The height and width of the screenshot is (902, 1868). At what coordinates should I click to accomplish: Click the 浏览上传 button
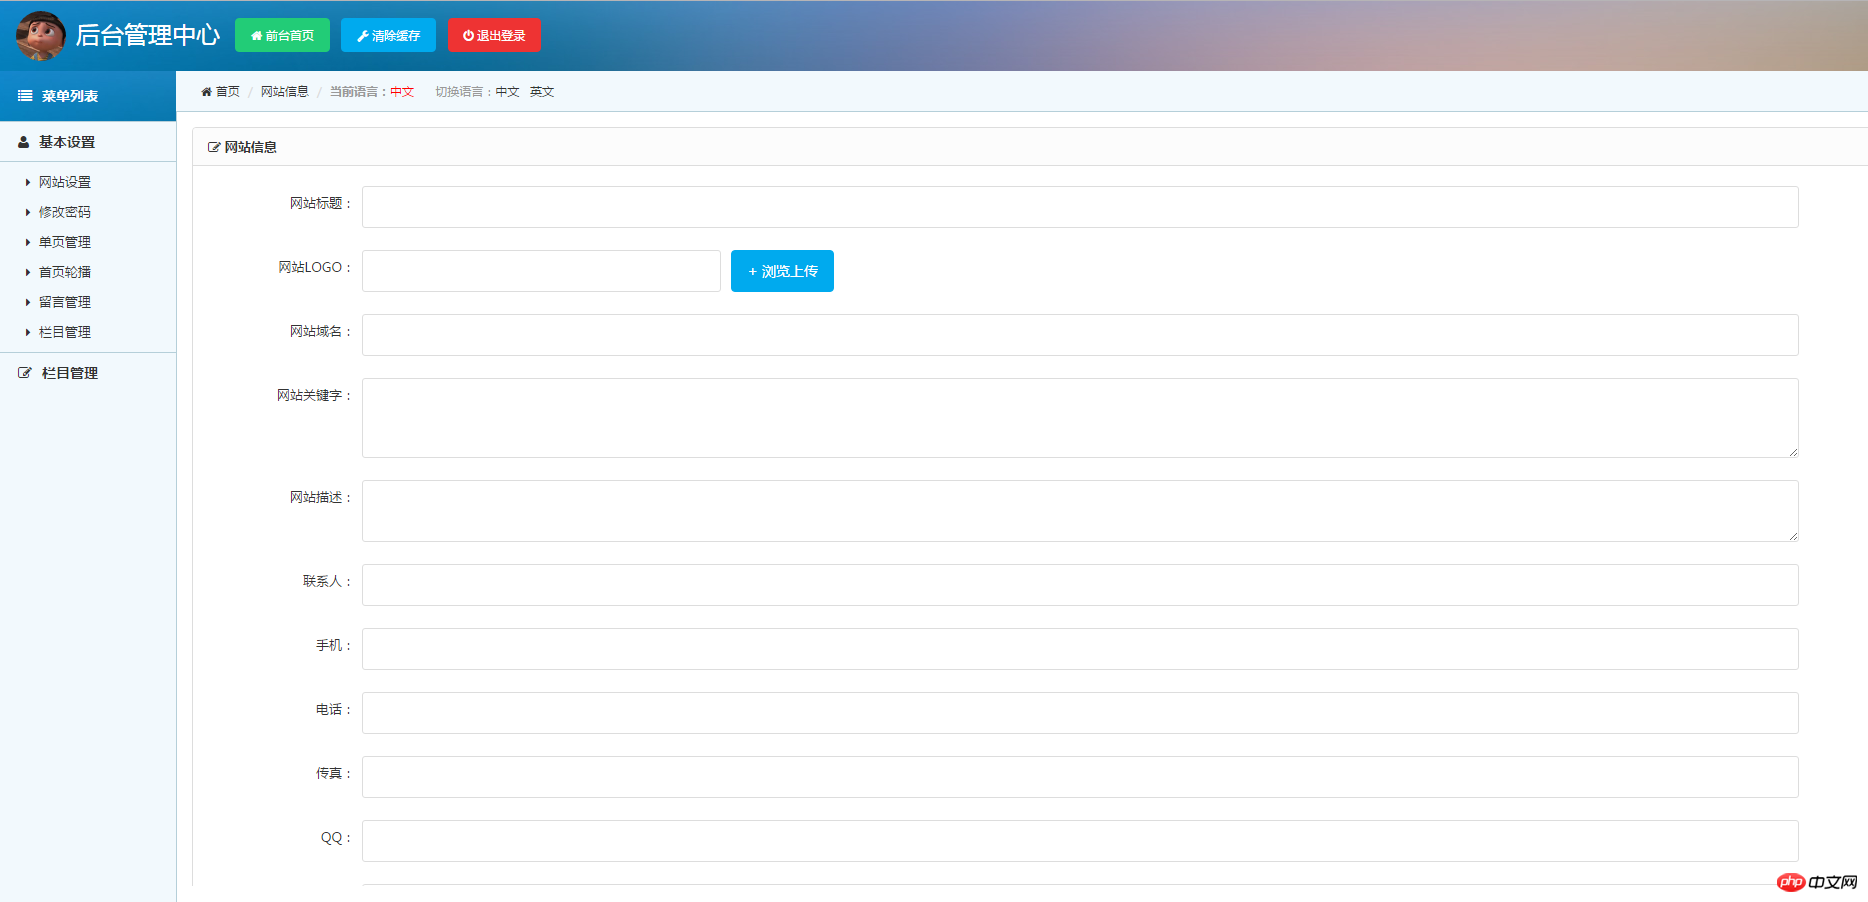coord(782,271)
